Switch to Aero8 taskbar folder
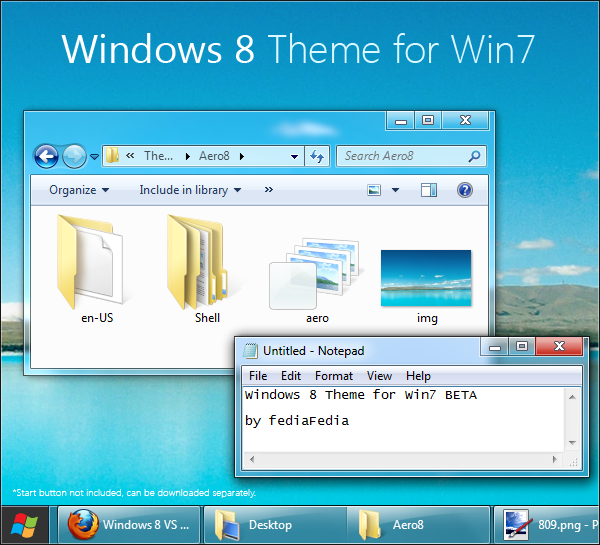This screenshot has width=600, height=545. (x=419, y=525)
